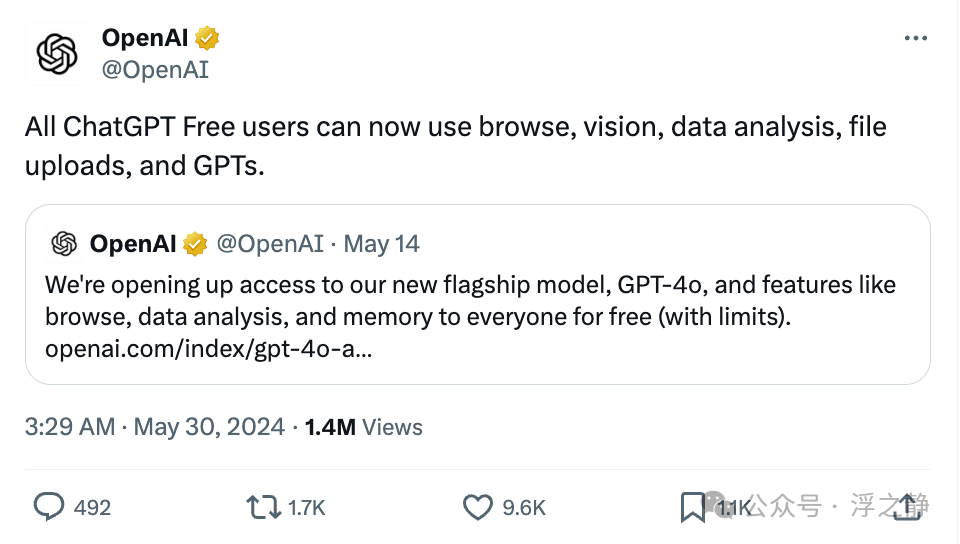960x544 pixels.
Task: Click the small OpenAI avatar in quoted tweet
Action: (64, 244)
